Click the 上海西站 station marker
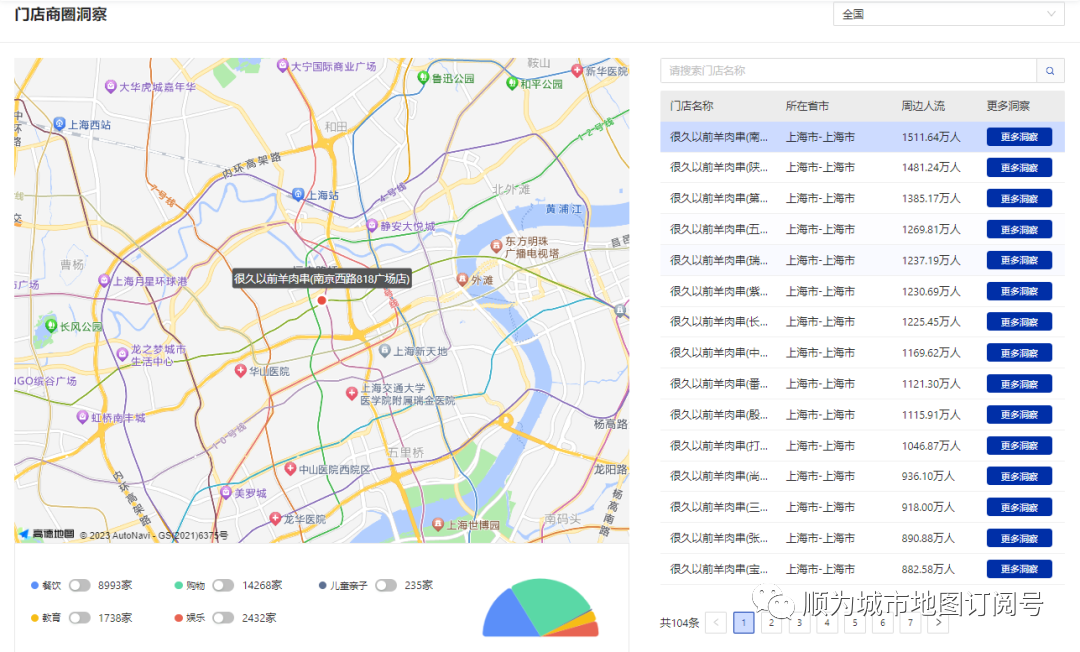 59,124
